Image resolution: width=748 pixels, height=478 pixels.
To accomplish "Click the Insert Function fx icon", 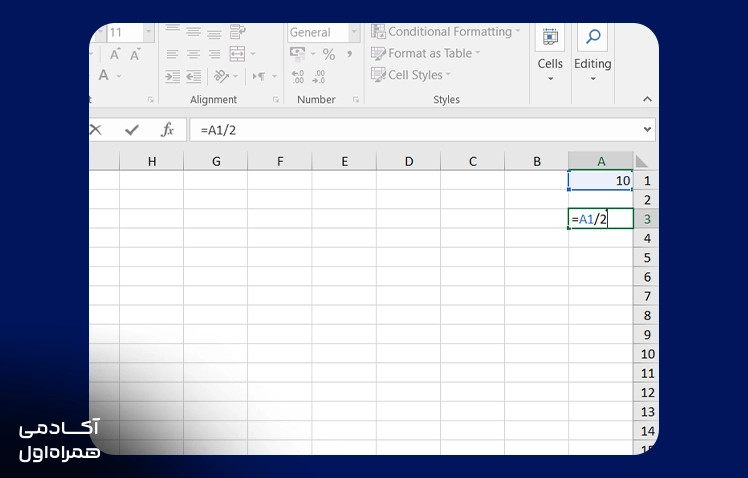I will coord(167,130).
